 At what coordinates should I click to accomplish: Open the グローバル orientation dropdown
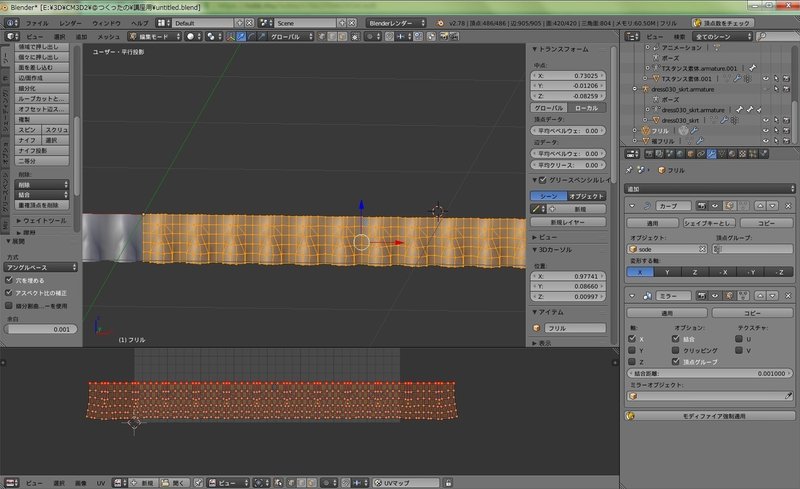tap(290, 36)
